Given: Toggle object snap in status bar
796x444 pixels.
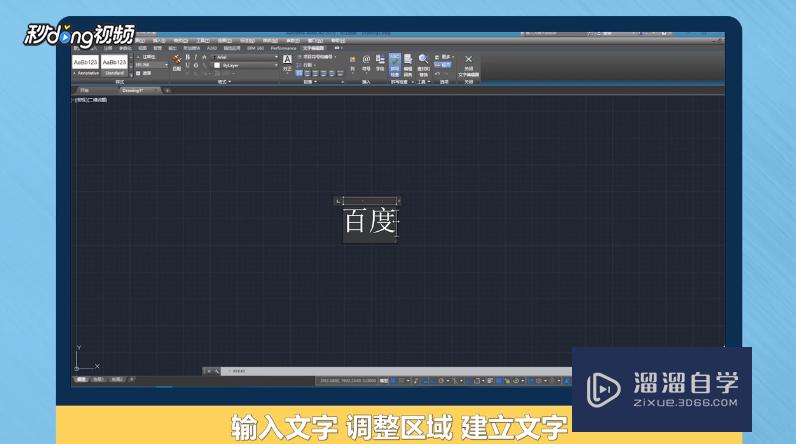Looking at the screenshot, I should [477, 381].
